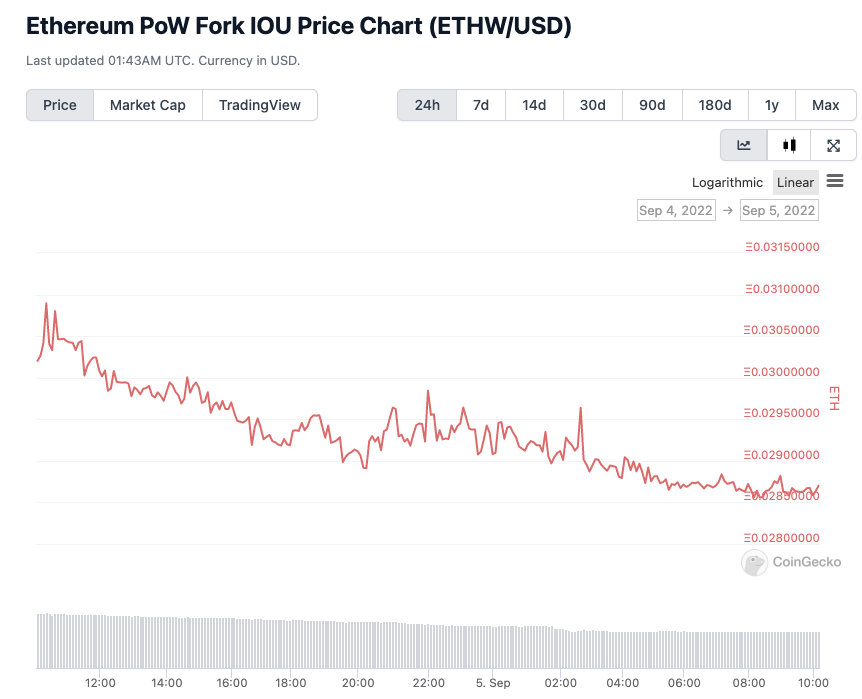Show Max price history
Viewport: 862px width, 699px height.
point(826,105)
